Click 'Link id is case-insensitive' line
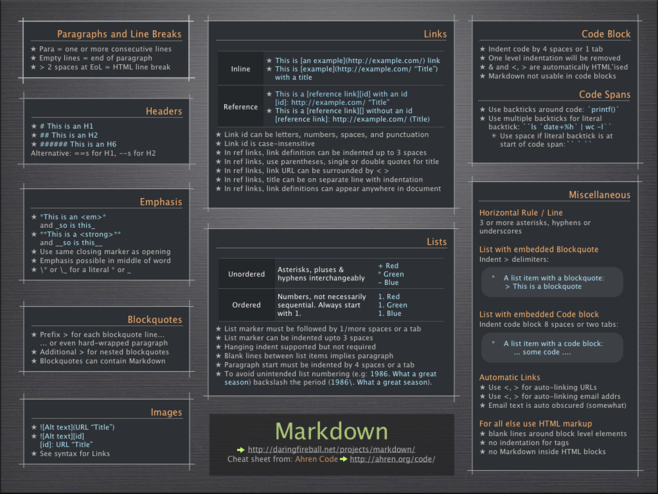 pos(269,144)
